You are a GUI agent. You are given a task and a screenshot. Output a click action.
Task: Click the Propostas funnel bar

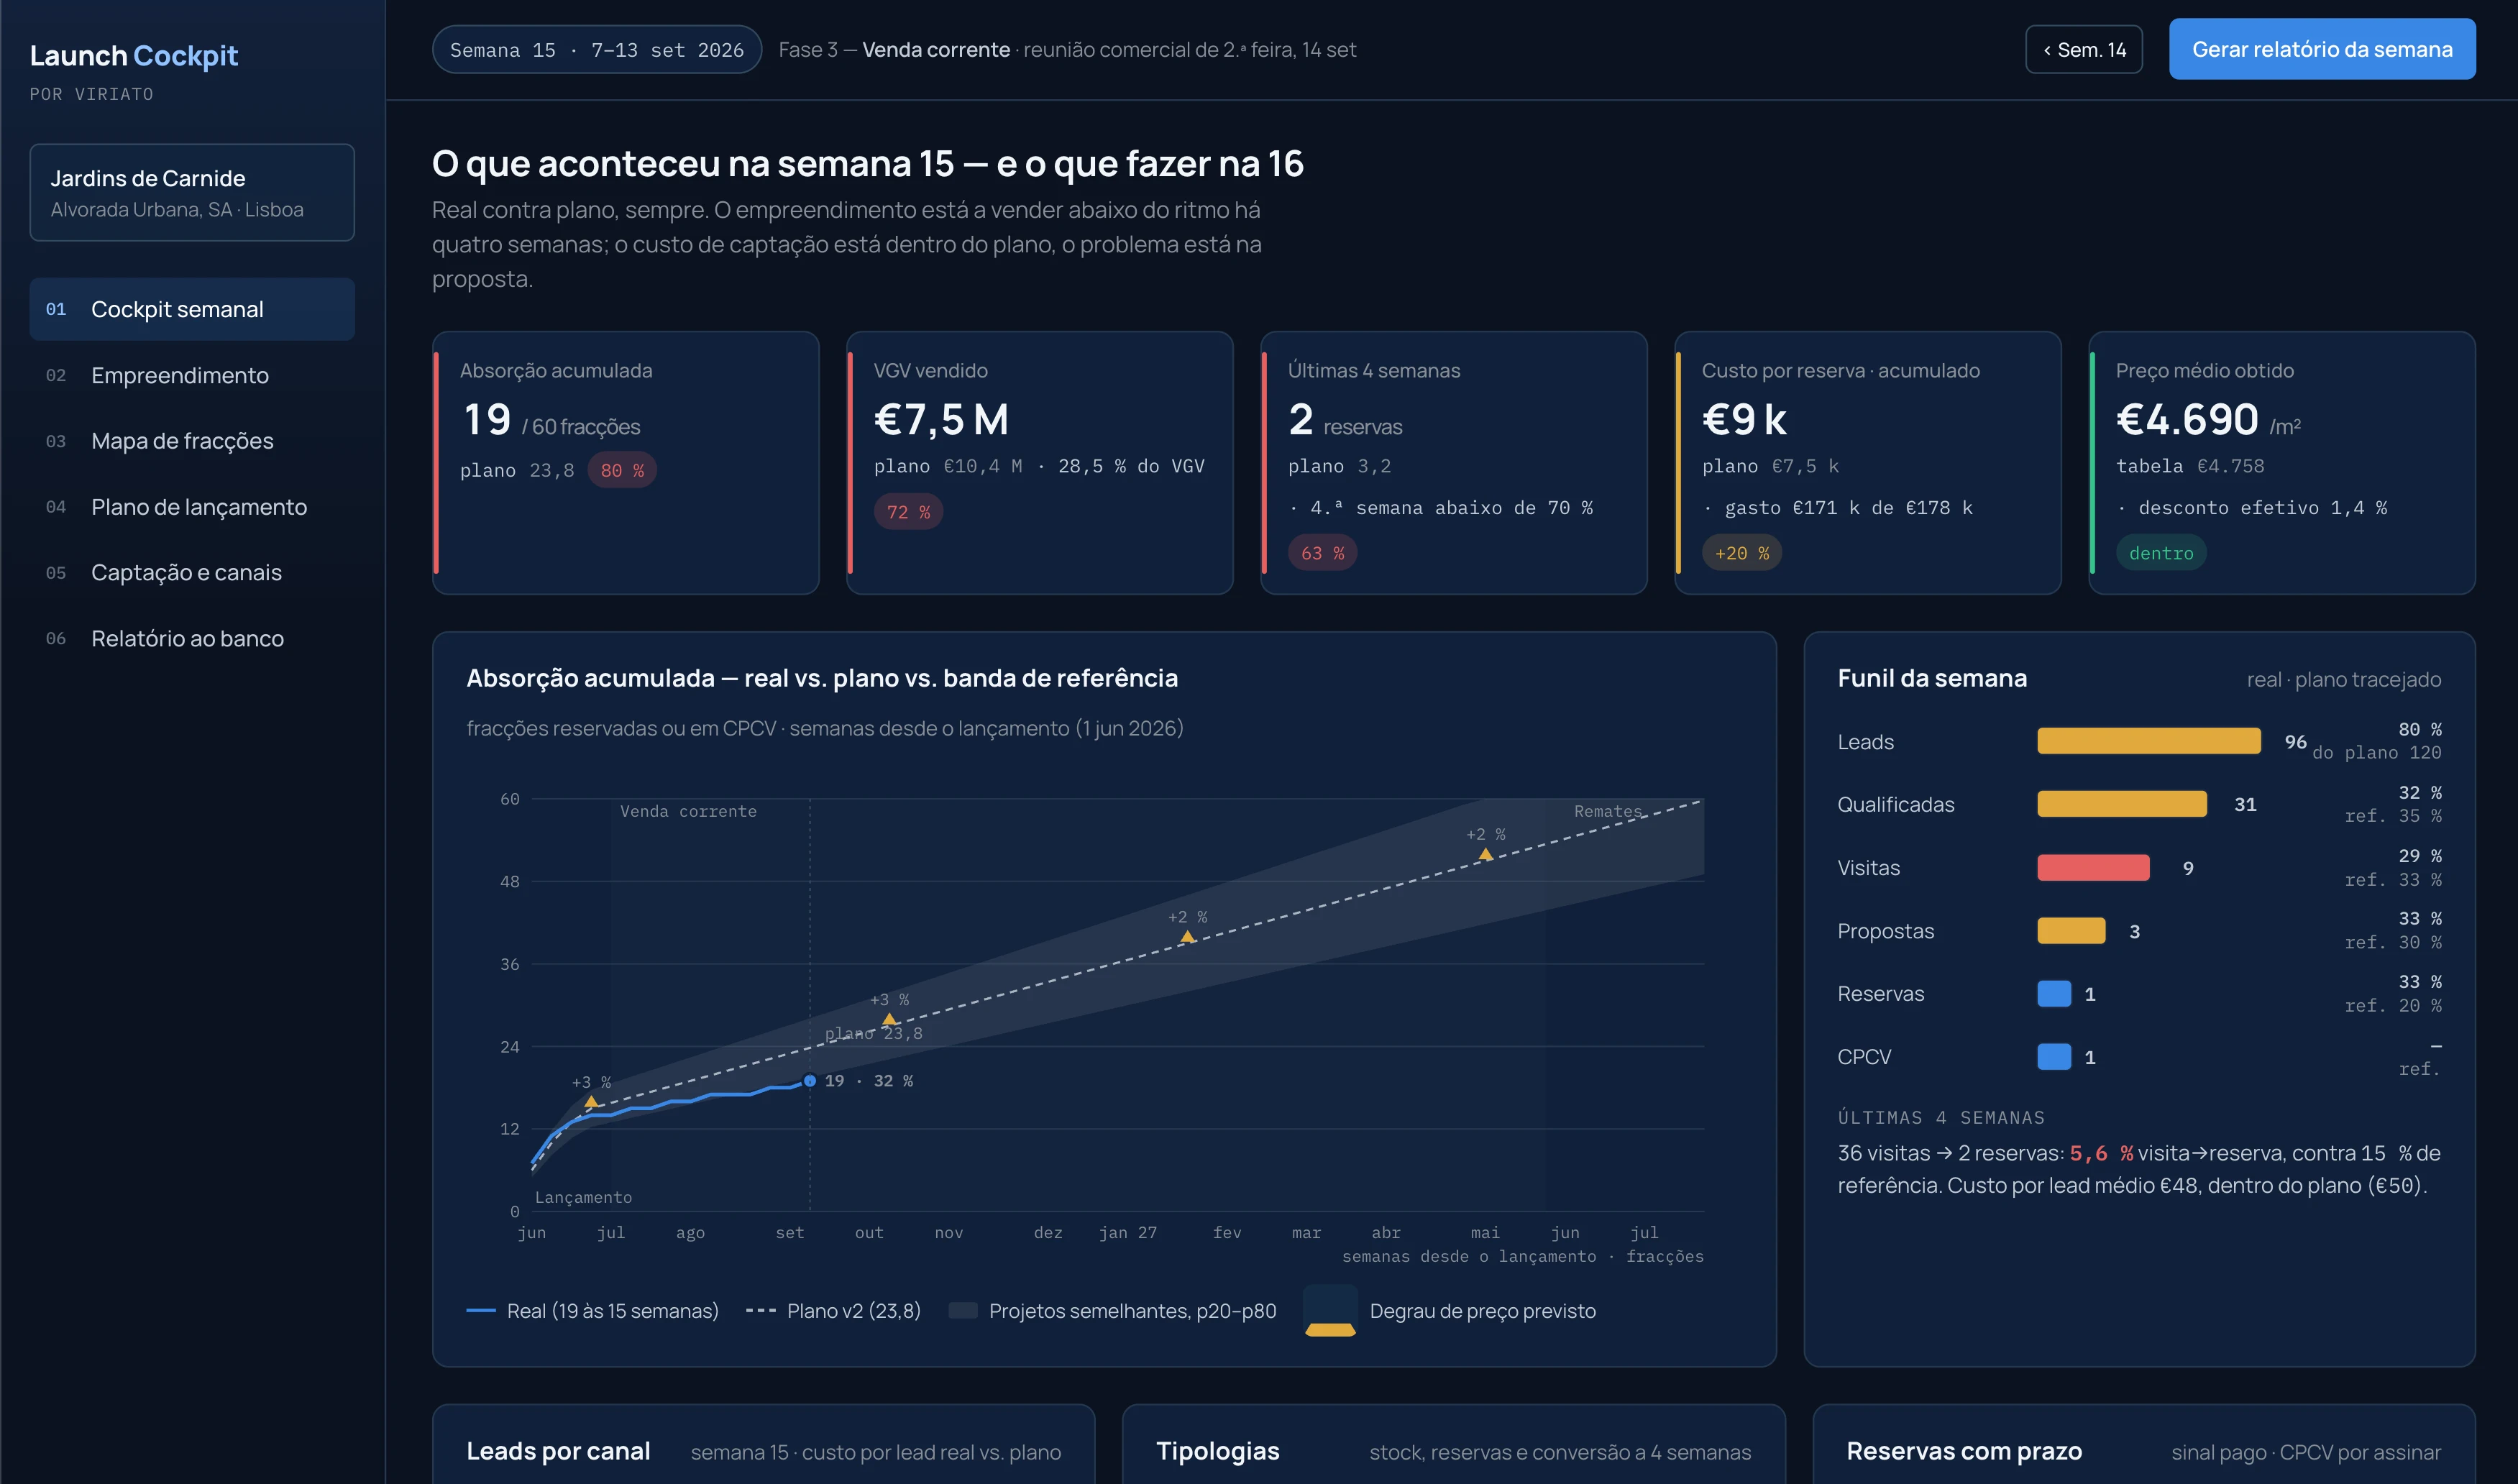pyautogui.click(x=2071, y=931)
